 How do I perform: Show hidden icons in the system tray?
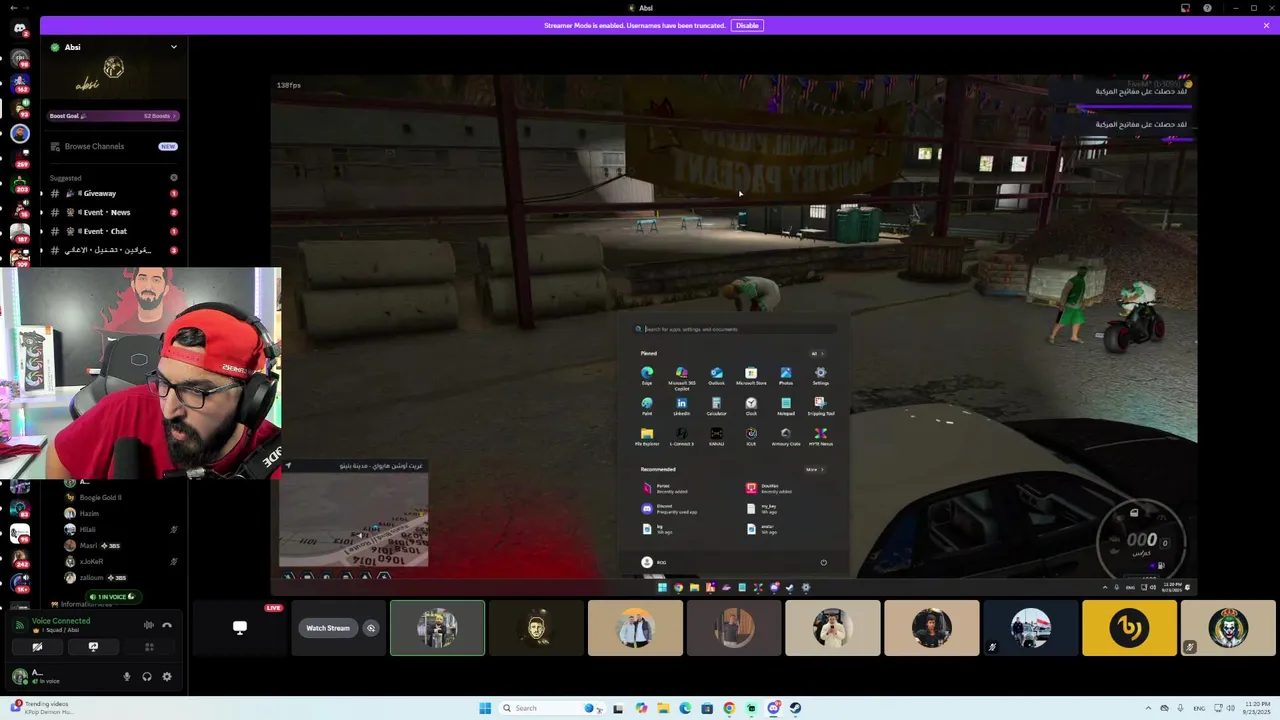point(1148,708)
